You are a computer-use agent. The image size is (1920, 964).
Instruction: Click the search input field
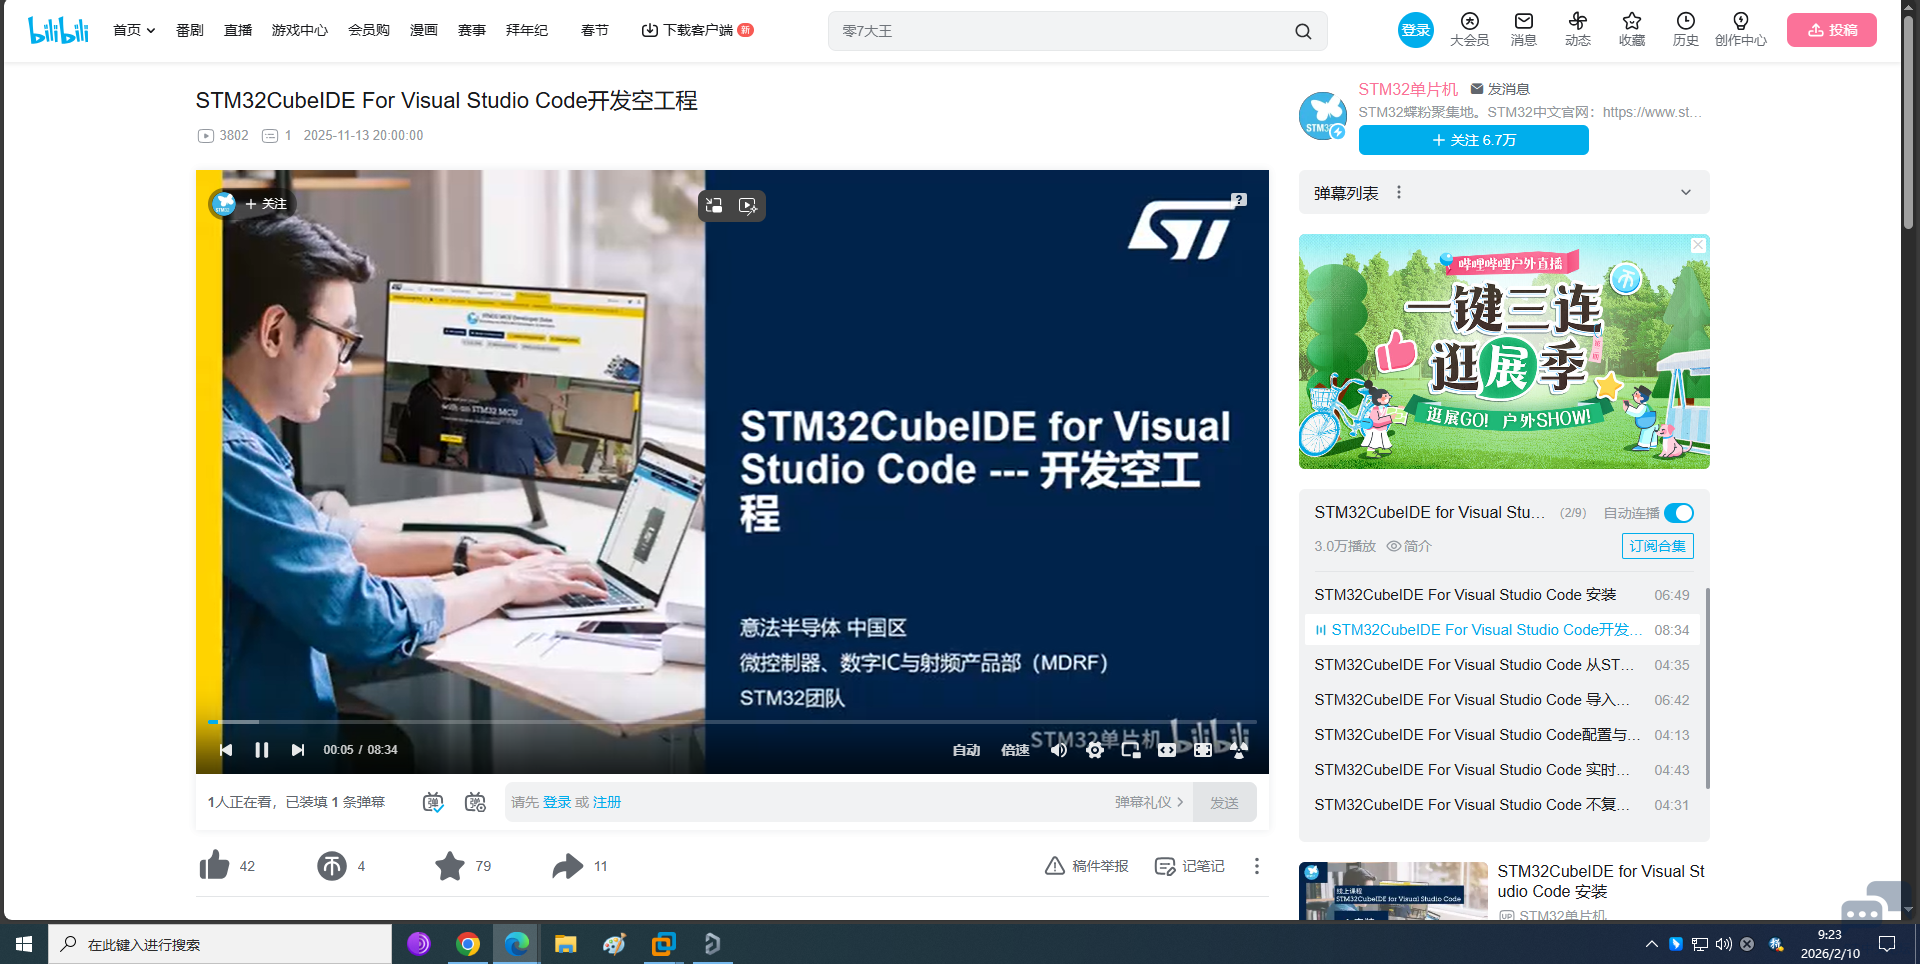pyautogui.click(x=1060, y=31)
